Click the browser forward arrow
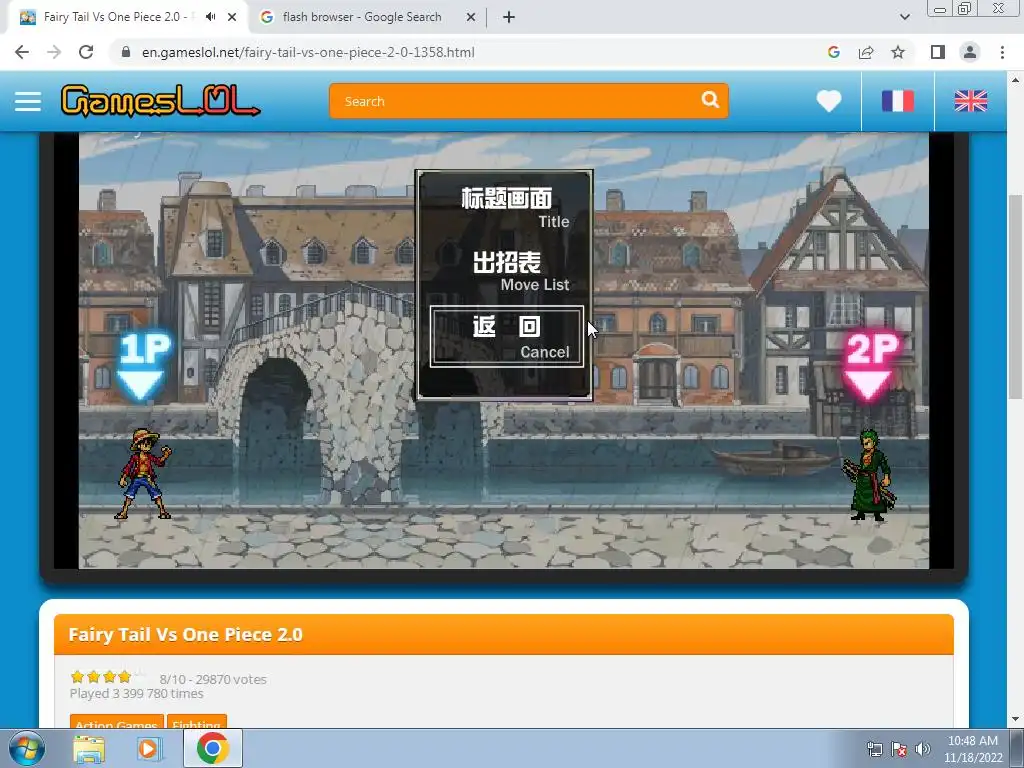 click(x=54, y=52)
